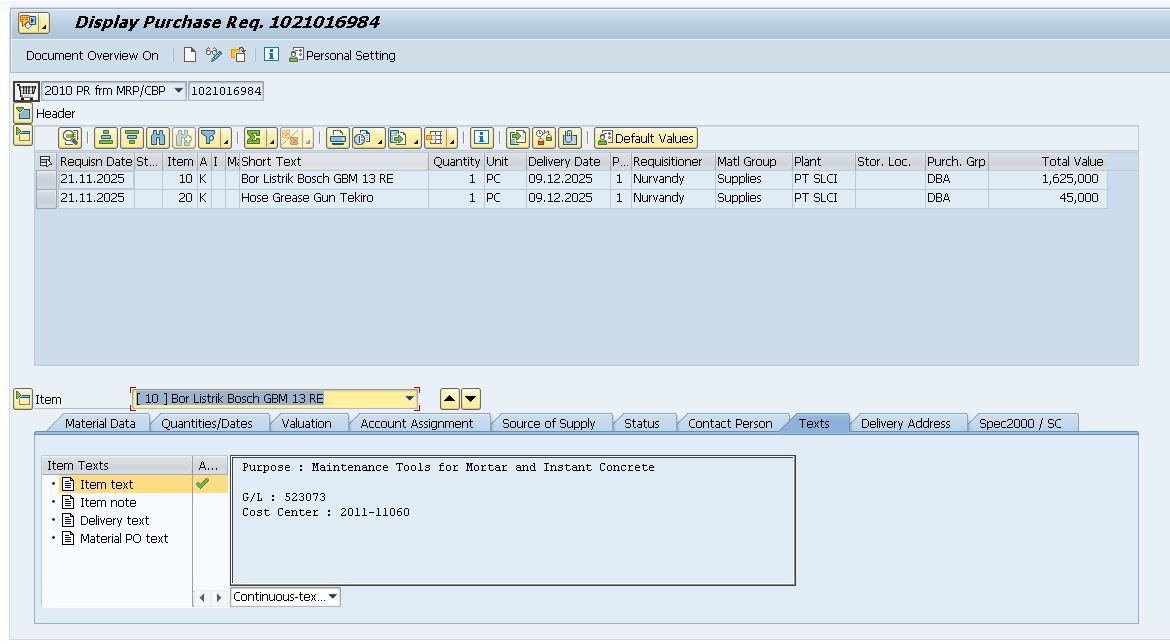Click the Document Overview On button
The image size is (1170, 644).
click(x=92, y=56)
